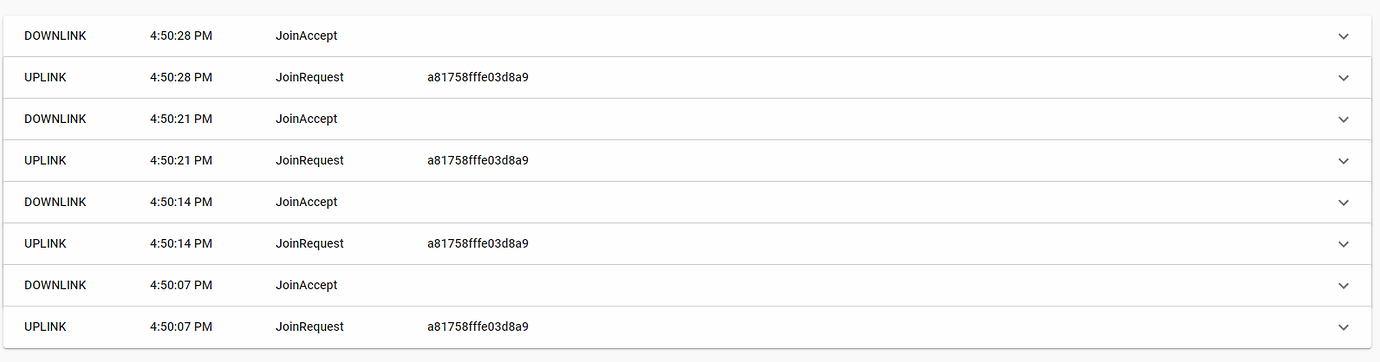The height and width of the screenshot is (362, 1380).
Task: Expand the 4:50:28 PM JoinRequest uplink chevron
Action: click(1343, 78)
